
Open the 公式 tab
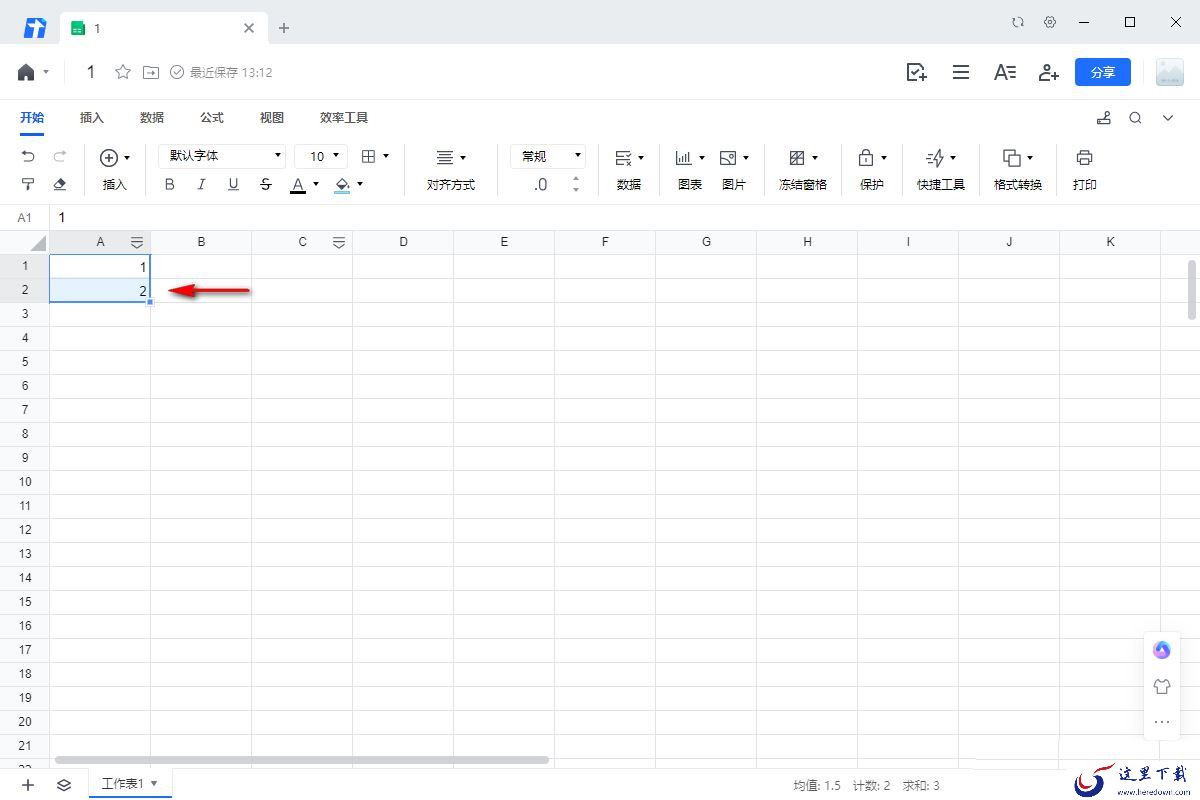click(x=212, y=118)
